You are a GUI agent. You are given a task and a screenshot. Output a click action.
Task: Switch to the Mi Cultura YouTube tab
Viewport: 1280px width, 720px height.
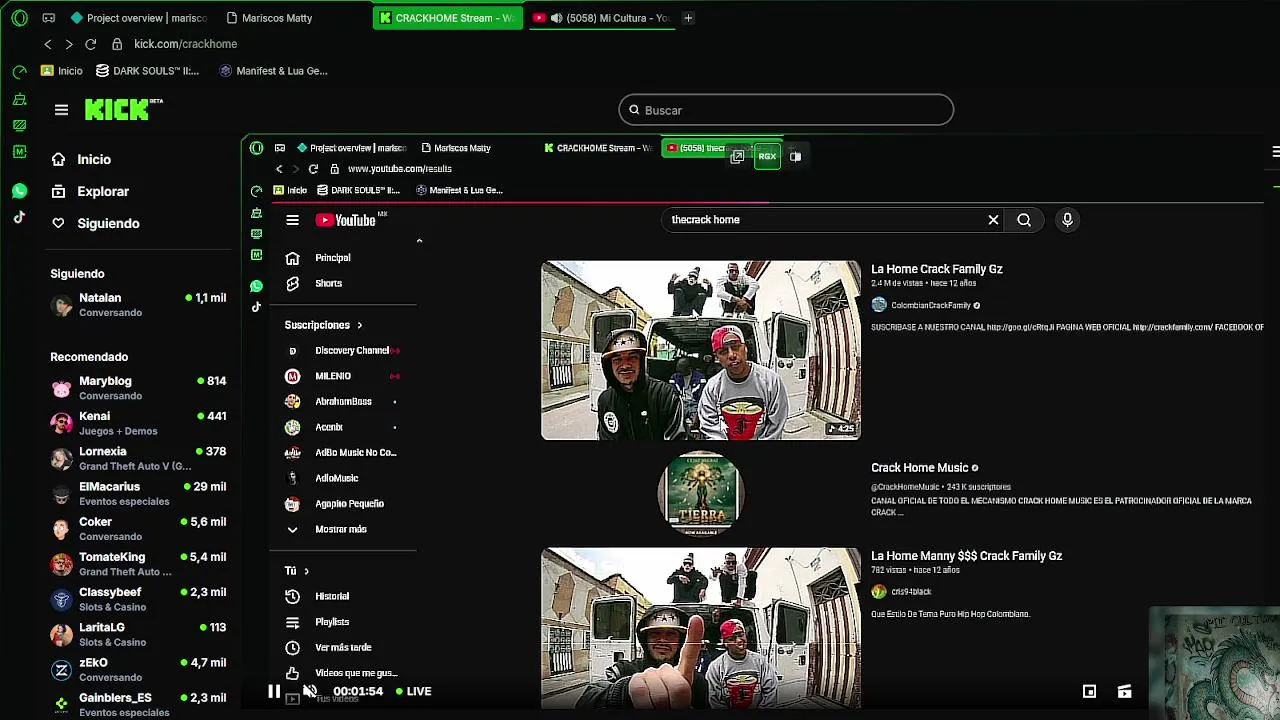pyautogui.click(x=602, y=18)
